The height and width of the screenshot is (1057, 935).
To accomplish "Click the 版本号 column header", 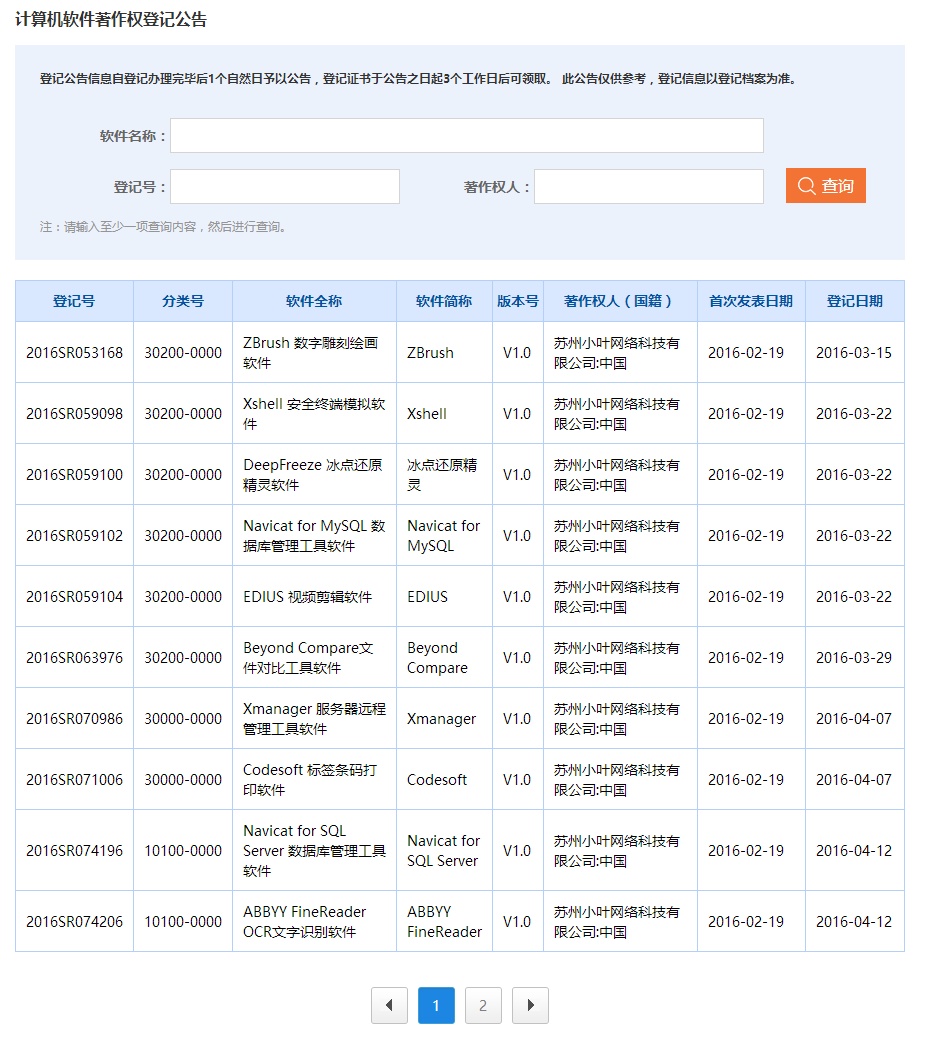I will tap(518, 301).
